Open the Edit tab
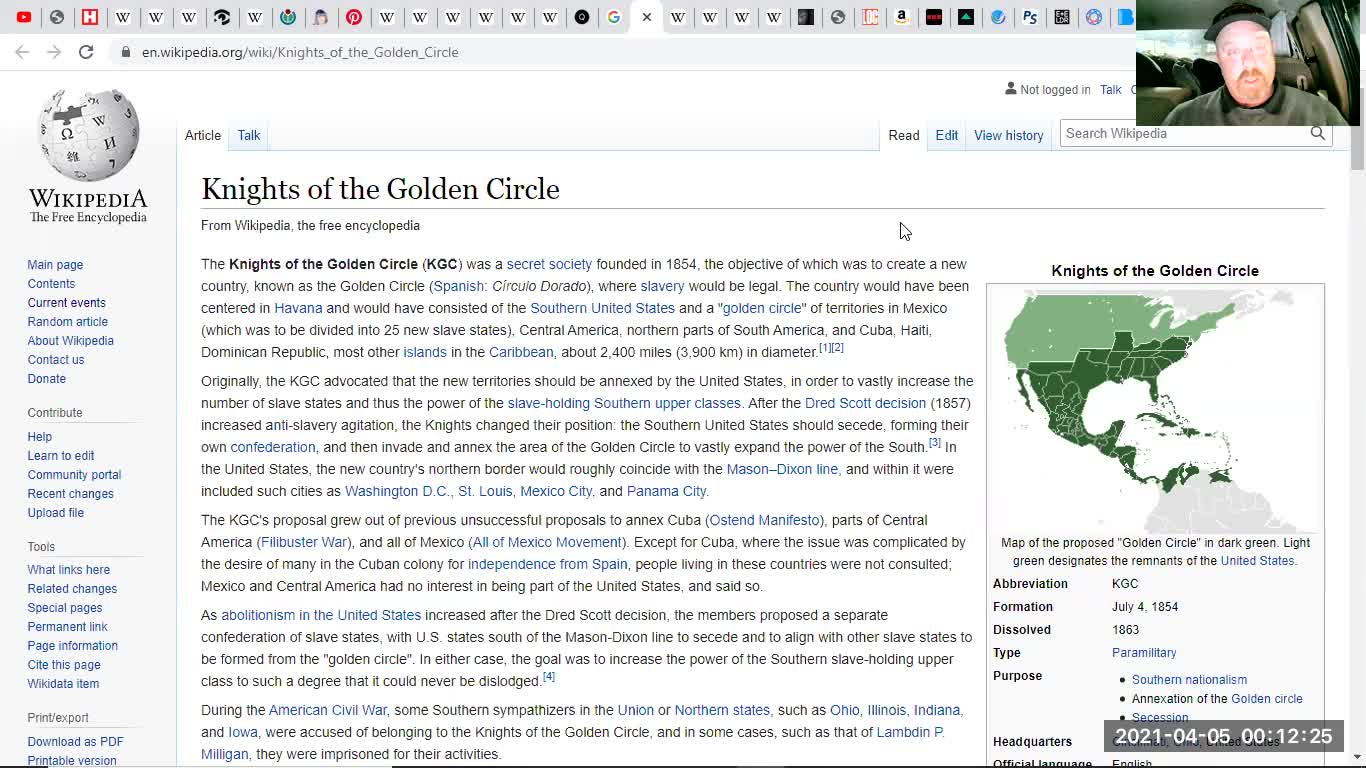 (x=947, y=135)
